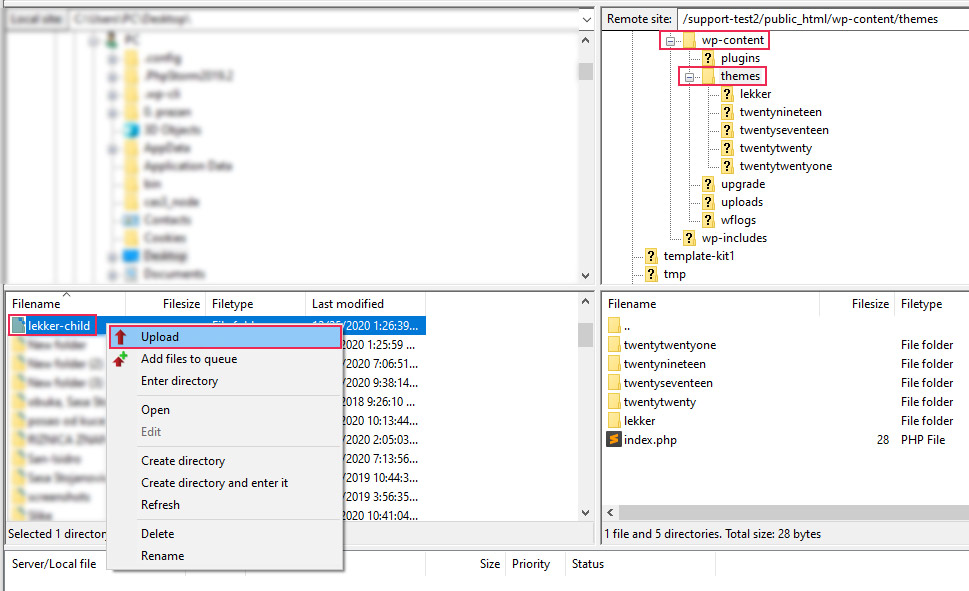Click question-mark icon beside template-kit1
Viewport: 969px width, 591px height.
[x=651, y=256]
